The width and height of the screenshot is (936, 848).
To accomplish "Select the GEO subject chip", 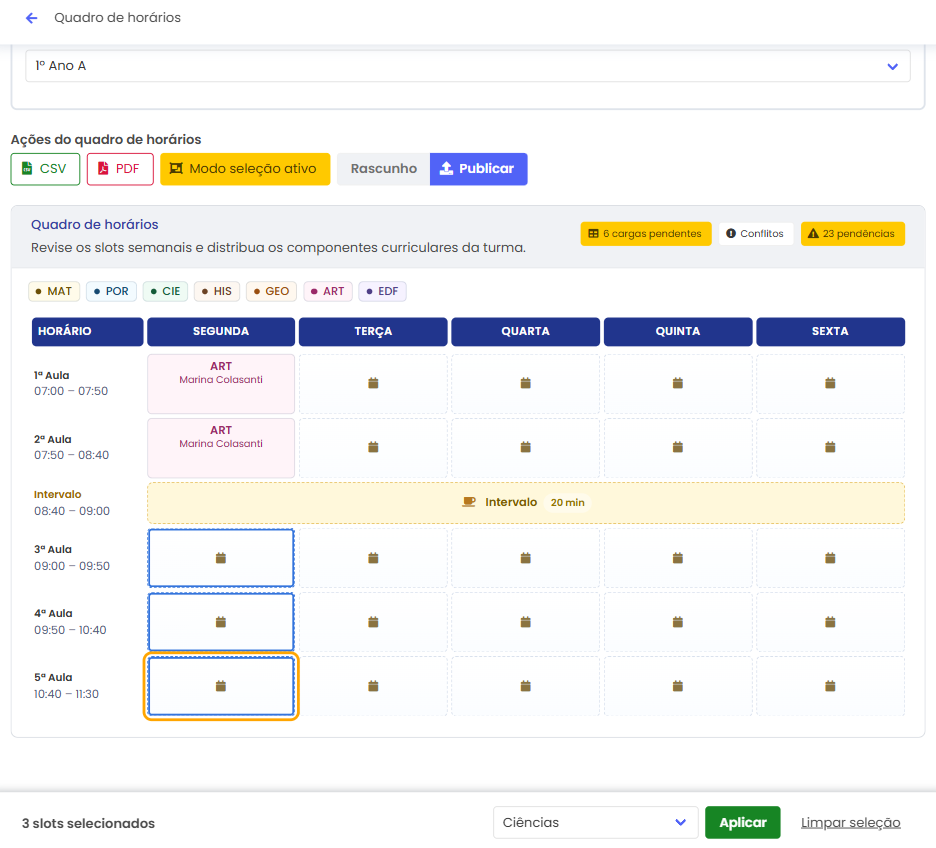I will click(x=272, y=291).
